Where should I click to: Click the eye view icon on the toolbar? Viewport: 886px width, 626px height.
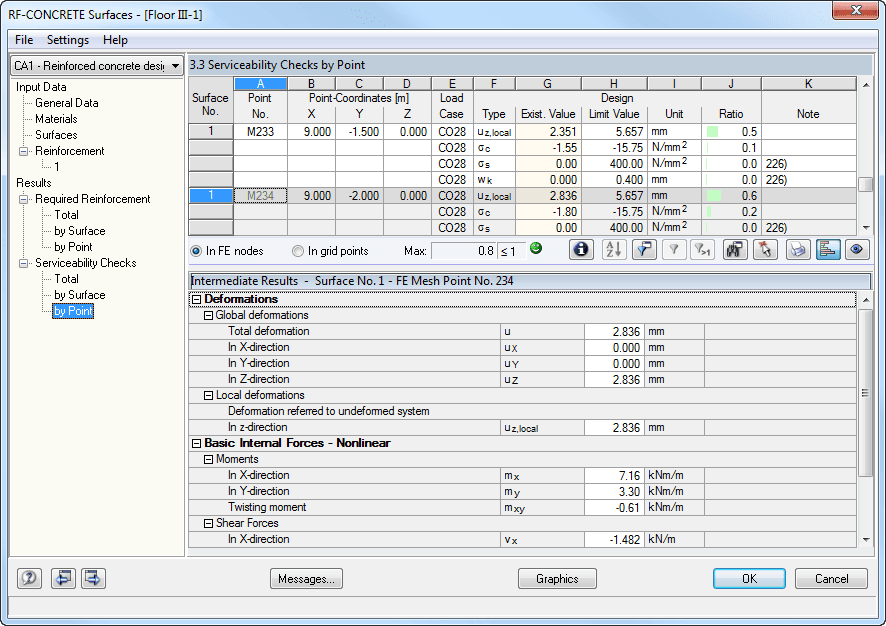click(x=857, y=250)
